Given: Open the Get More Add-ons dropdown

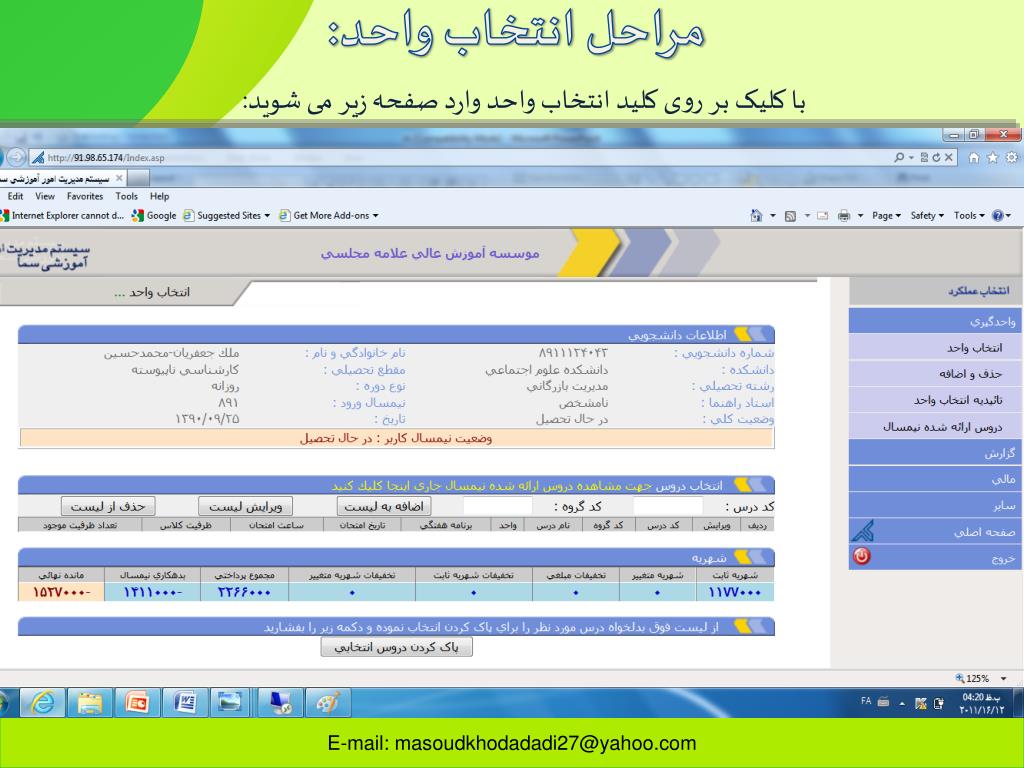Looking at the screenshot, I should pos(329,216).
